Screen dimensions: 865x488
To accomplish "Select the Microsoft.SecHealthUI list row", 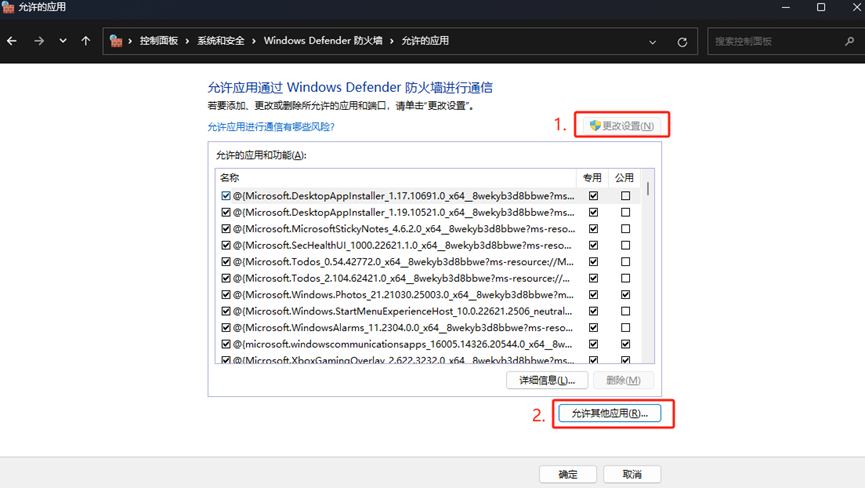I will coord(428,245).
